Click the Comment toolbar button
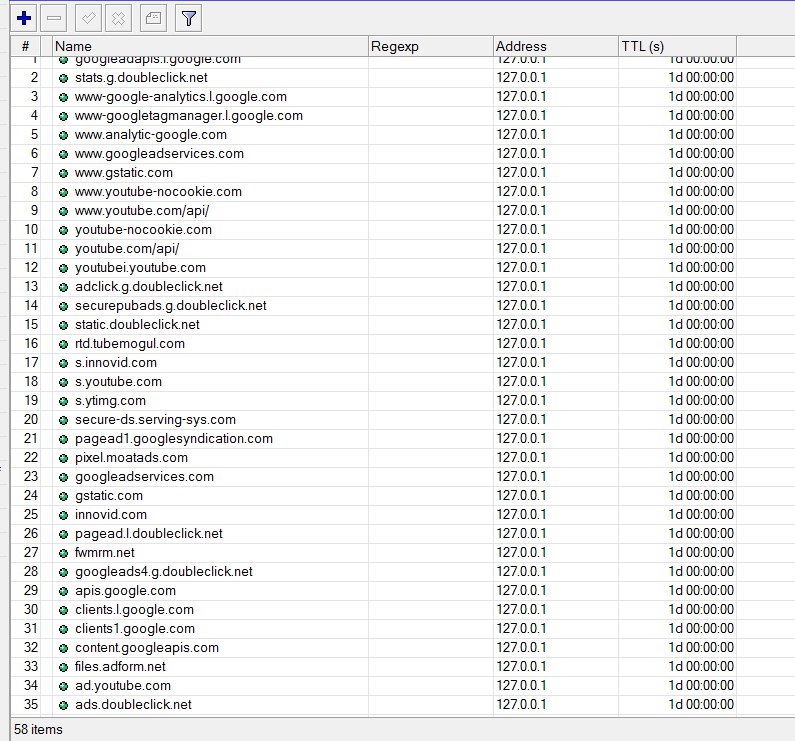The width and height of the screenshot is (795, 741). [x=153, y=19]
